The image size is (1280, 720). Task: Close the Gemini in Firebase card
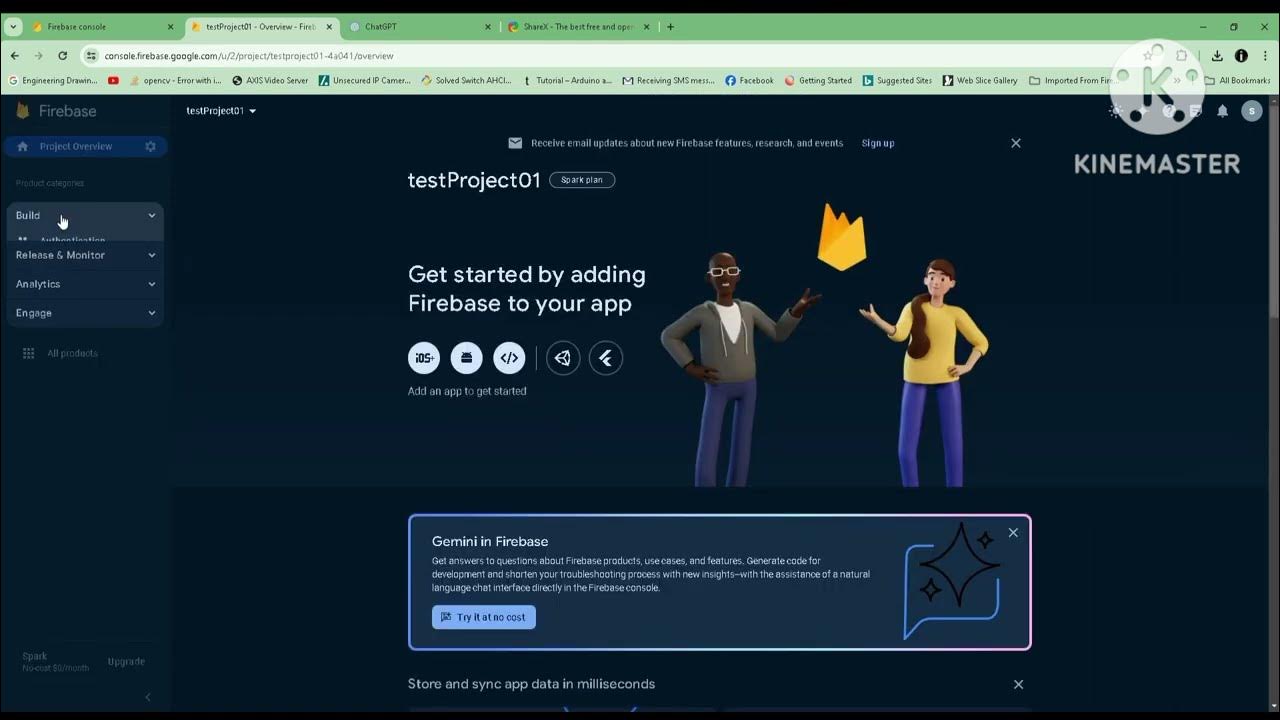(1013, 533)
